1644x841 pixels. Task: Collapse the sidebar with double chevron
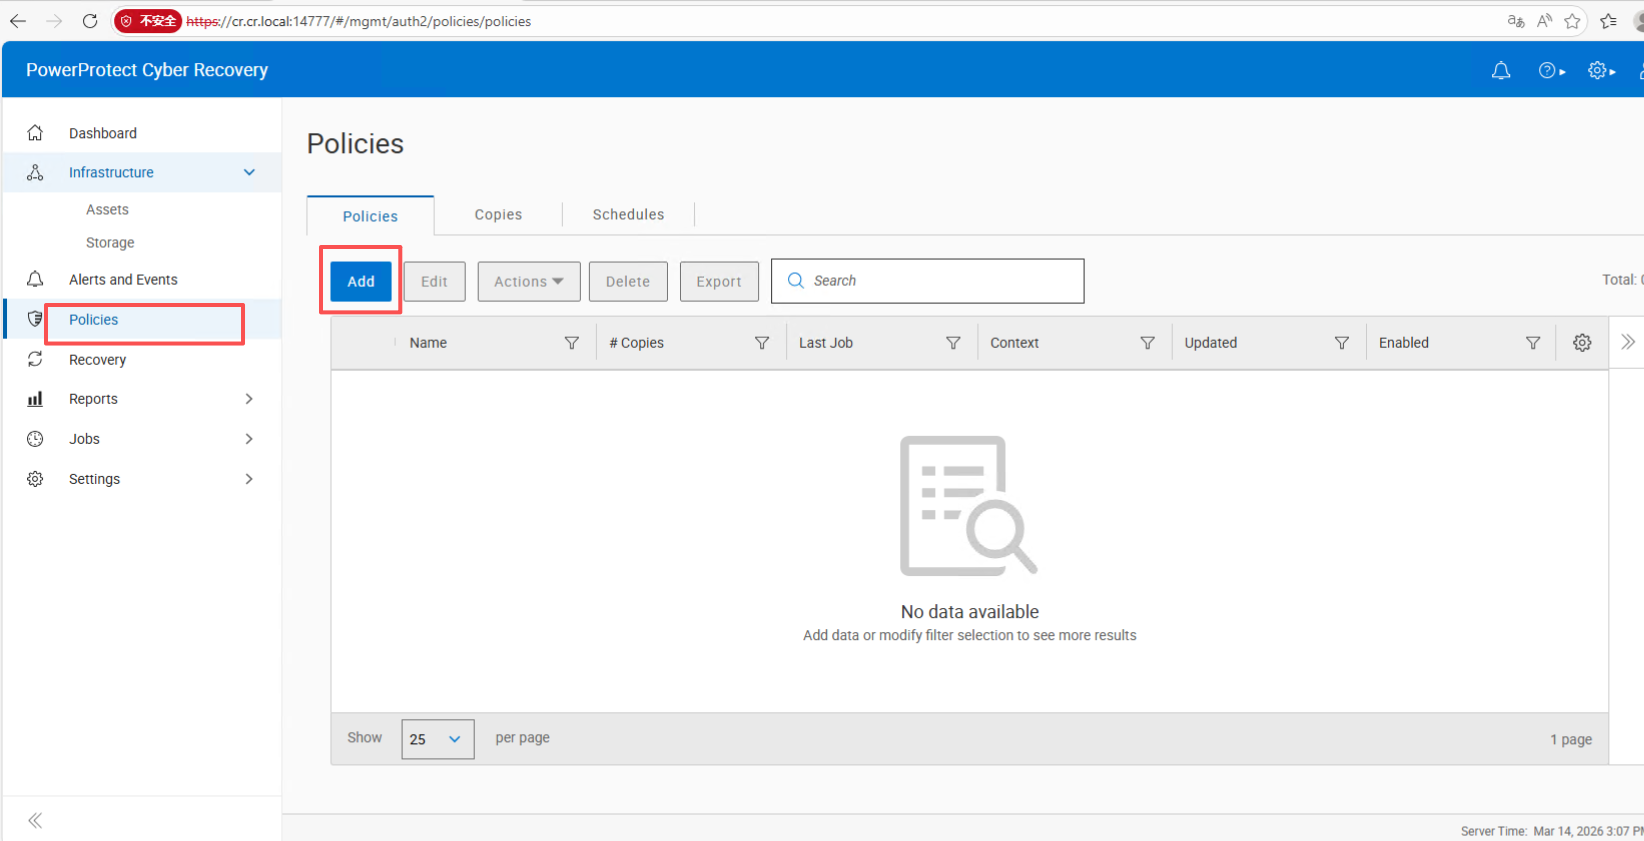click(35, 821)
